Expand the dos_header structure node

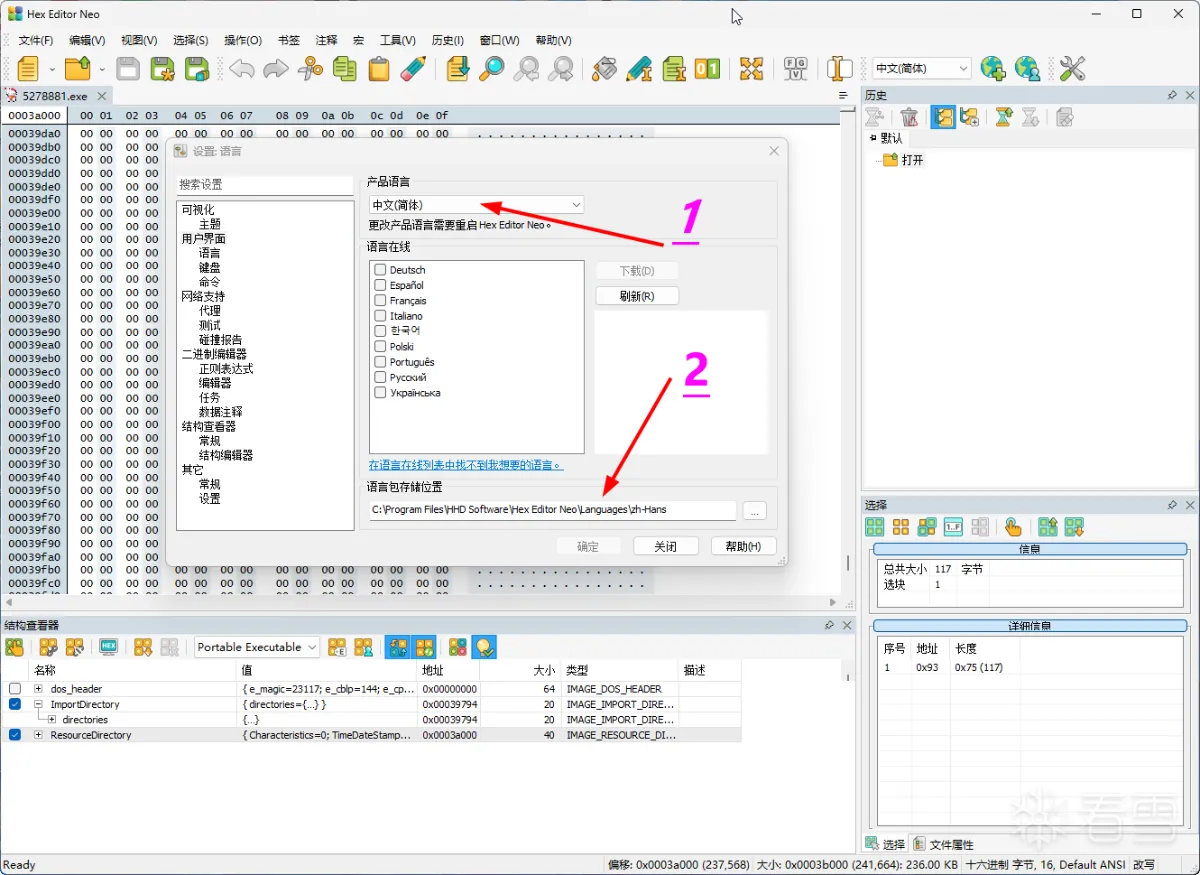click(38, 689)
